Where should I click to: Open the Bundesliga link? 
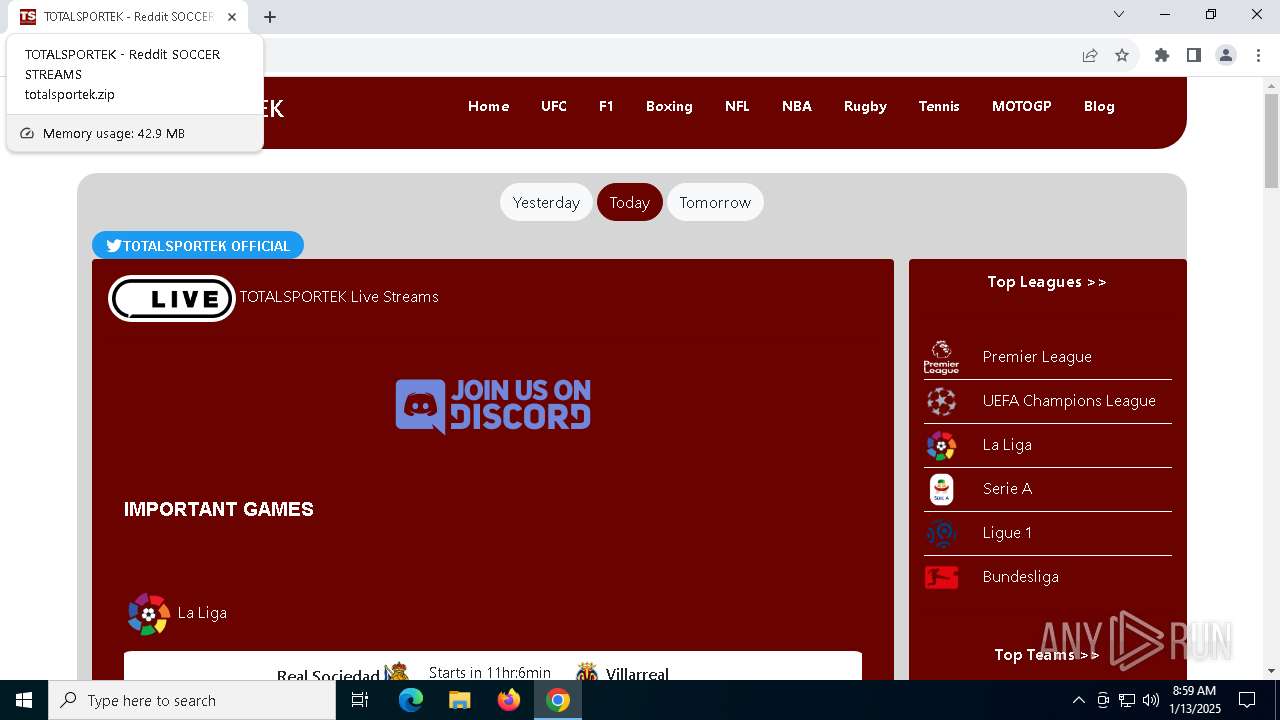pos(1020,577)
